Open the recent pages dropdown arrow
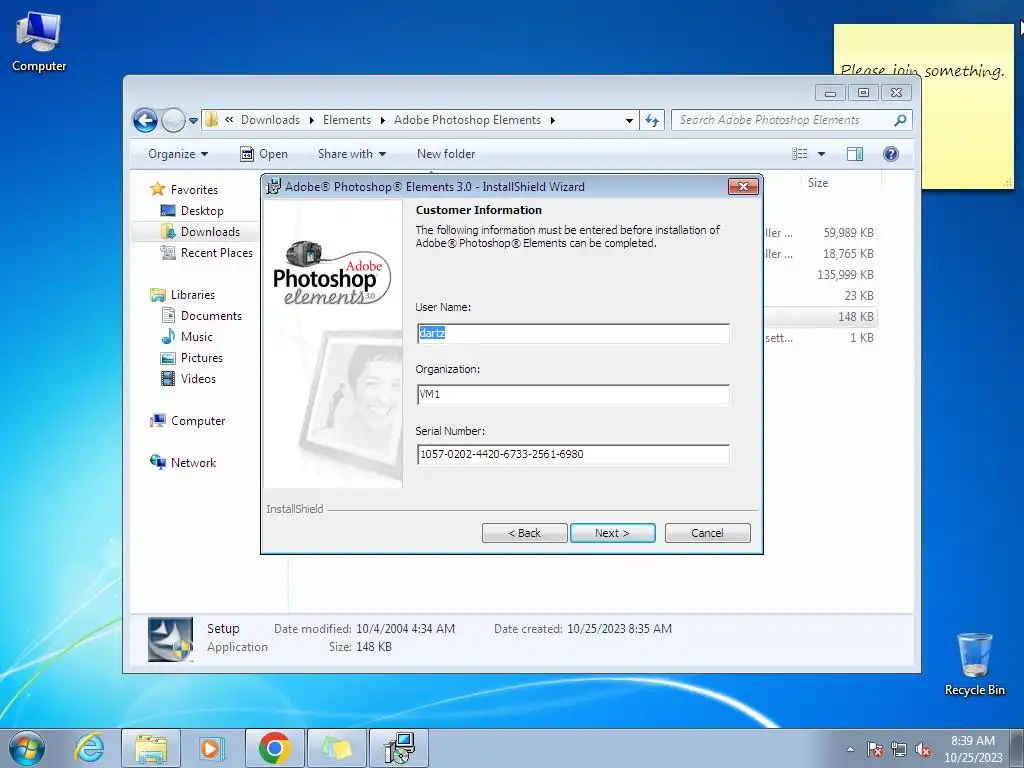 pyautogui.click(x=193, y=121)
